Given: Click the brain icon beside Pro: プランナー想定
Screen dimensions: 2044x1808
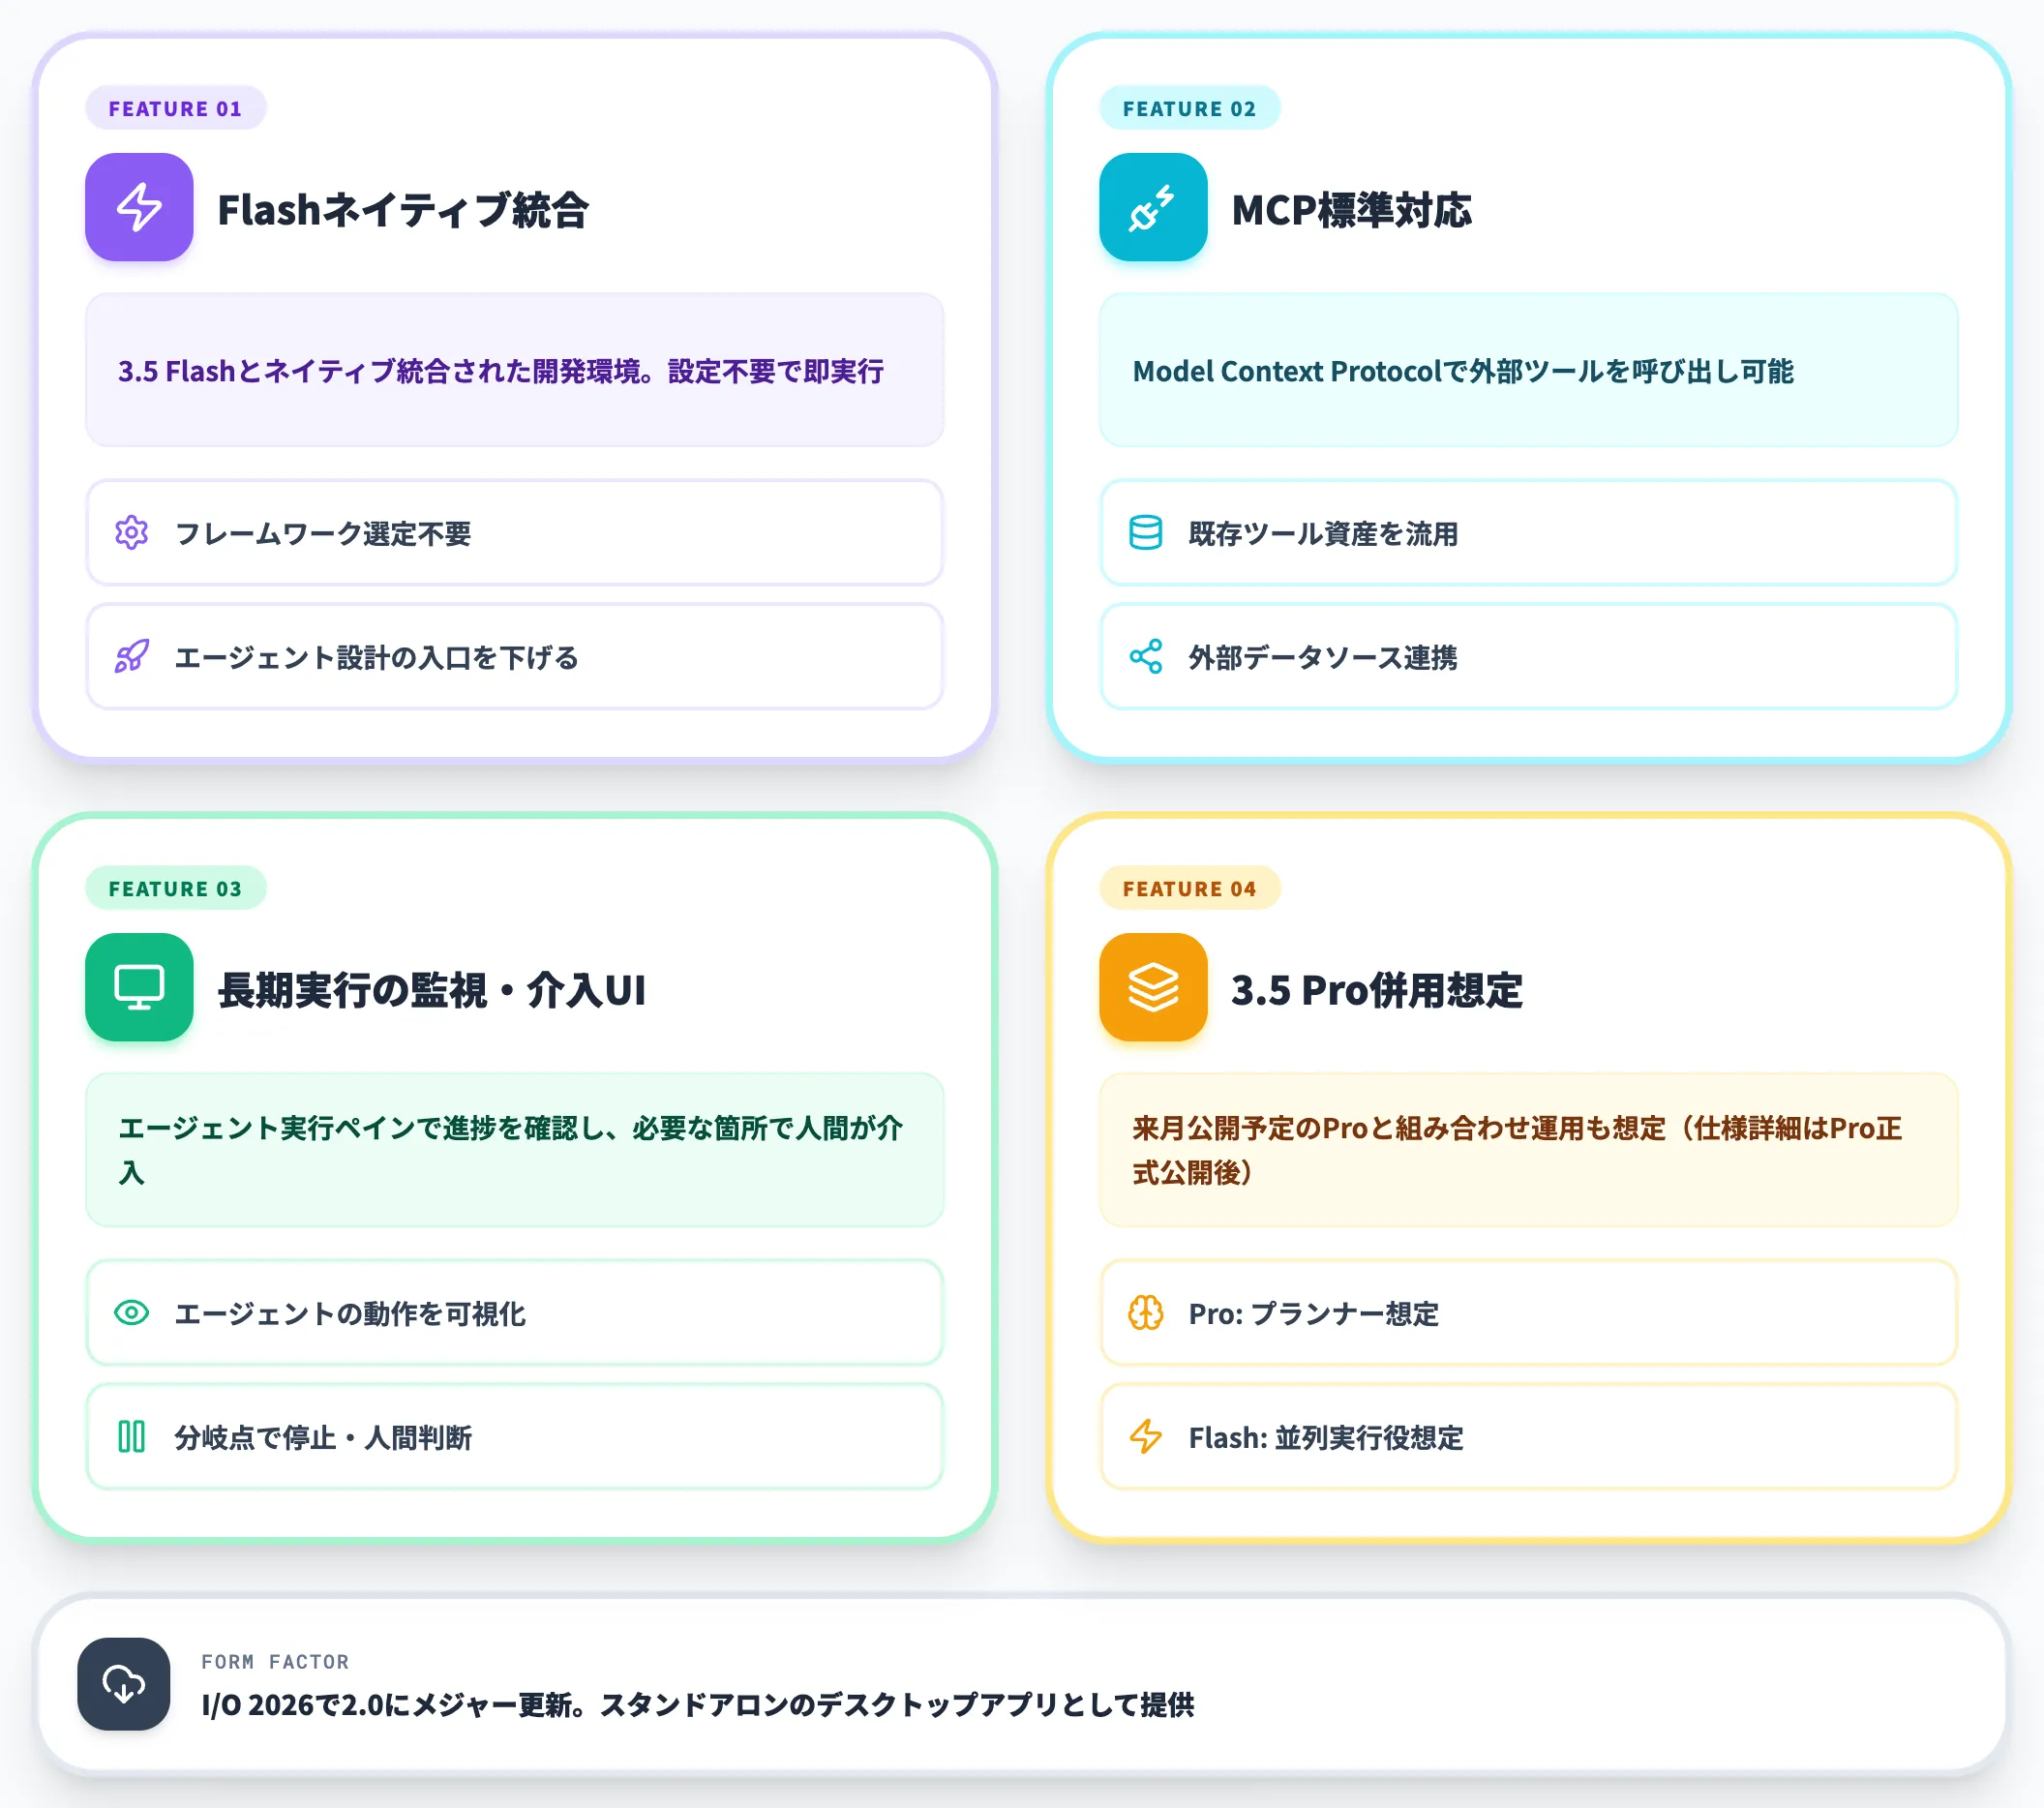Looking at the screenshot, I should 1146,1313.
